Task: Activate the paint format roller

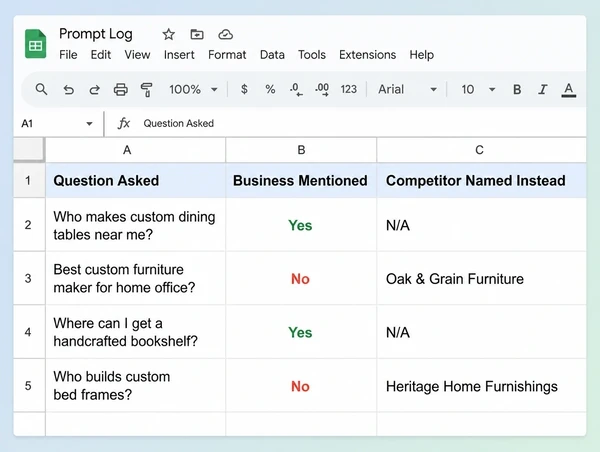Action: coord(146,90)
